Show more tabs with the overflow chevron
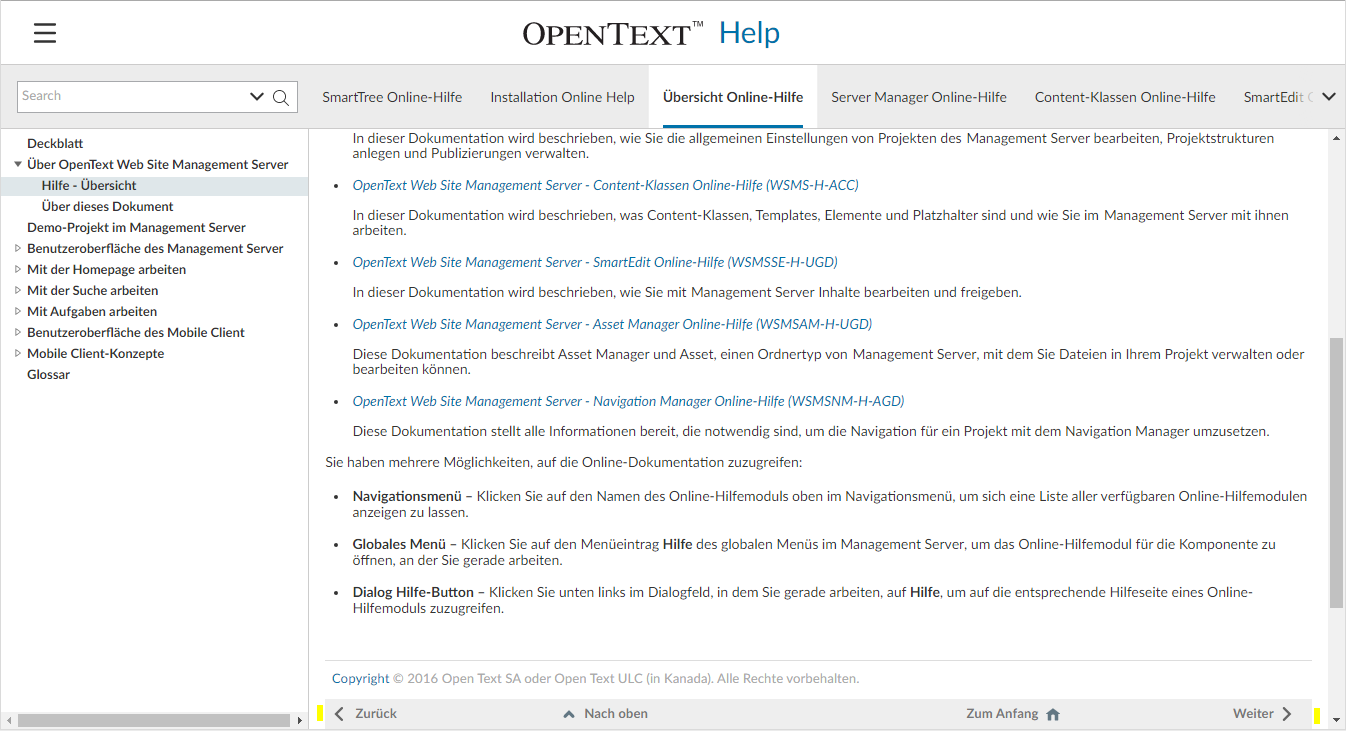The width and height of the screenshot is (1346, 731). [1329, 97]
